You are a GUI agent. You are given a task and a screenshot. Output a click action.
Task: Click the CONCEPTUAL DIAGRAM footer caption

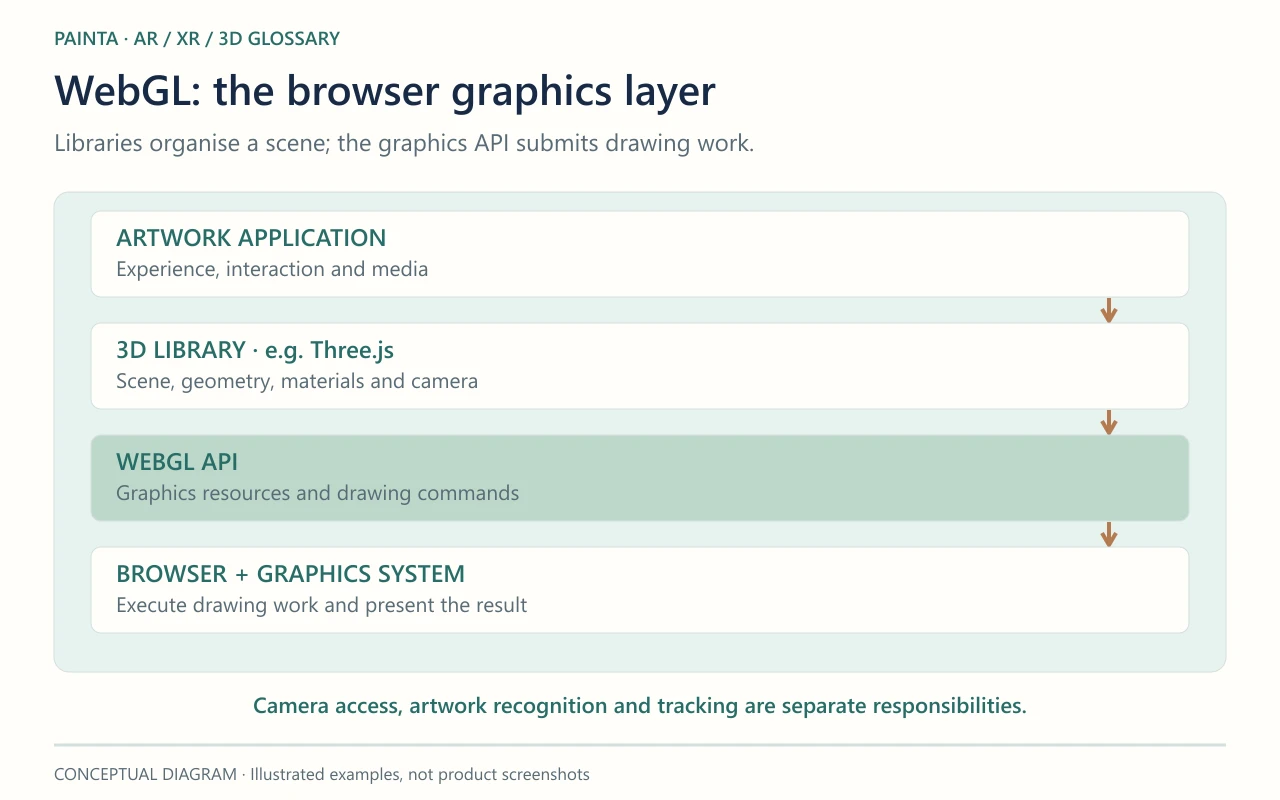point(322,775)
